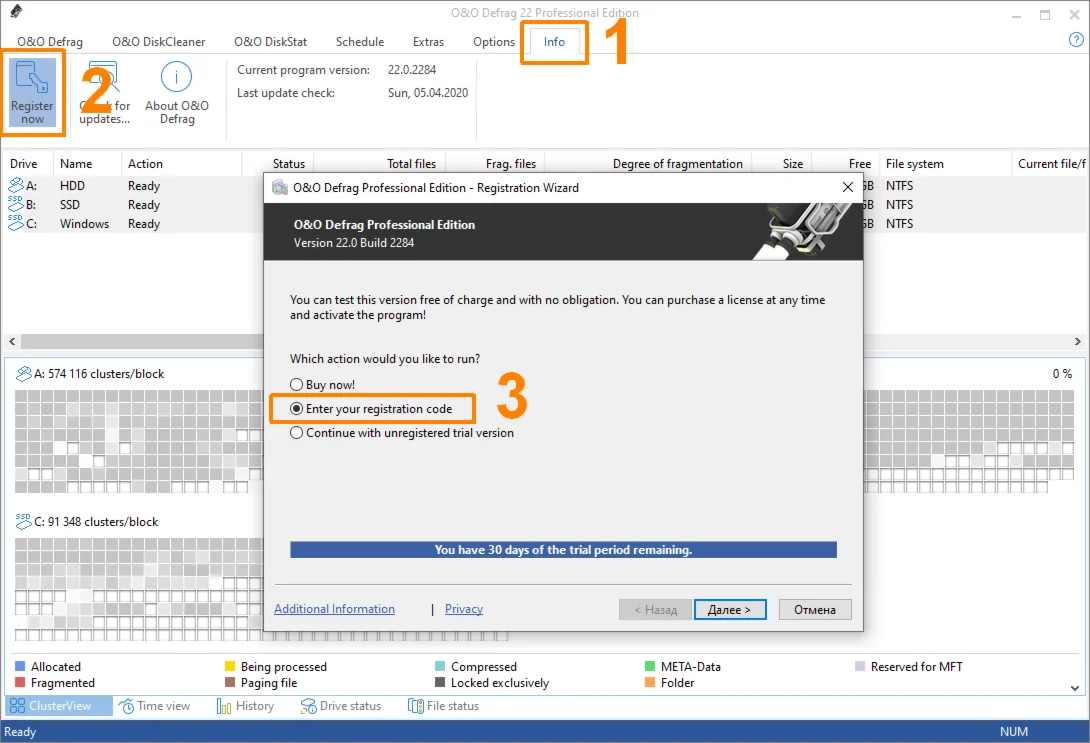This screenshot has height=743, width=1090.
Task: Switch to O&O DiskStat tab
Action: 270,42
